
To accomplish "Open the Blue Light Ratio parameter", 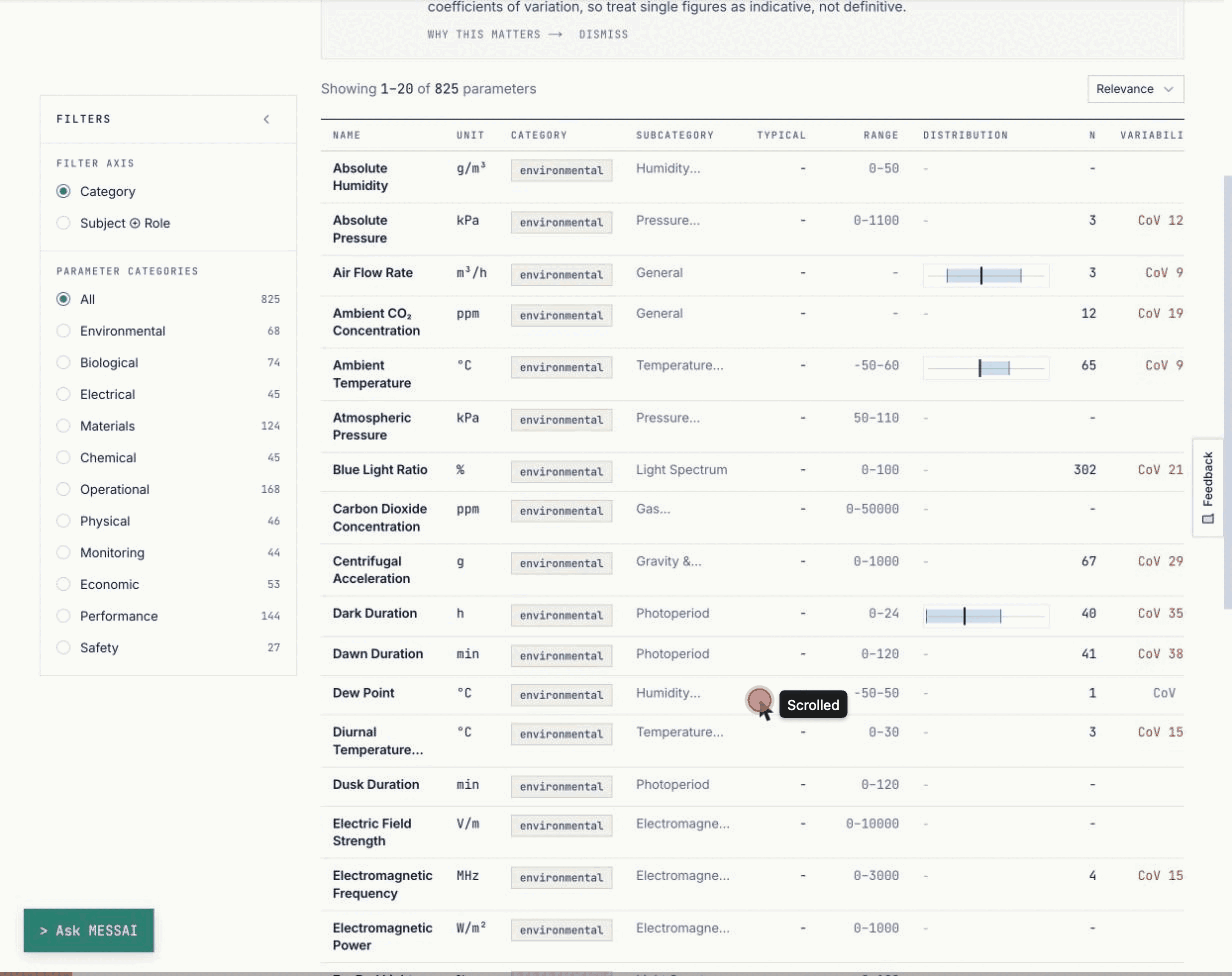I will [380, 470].
